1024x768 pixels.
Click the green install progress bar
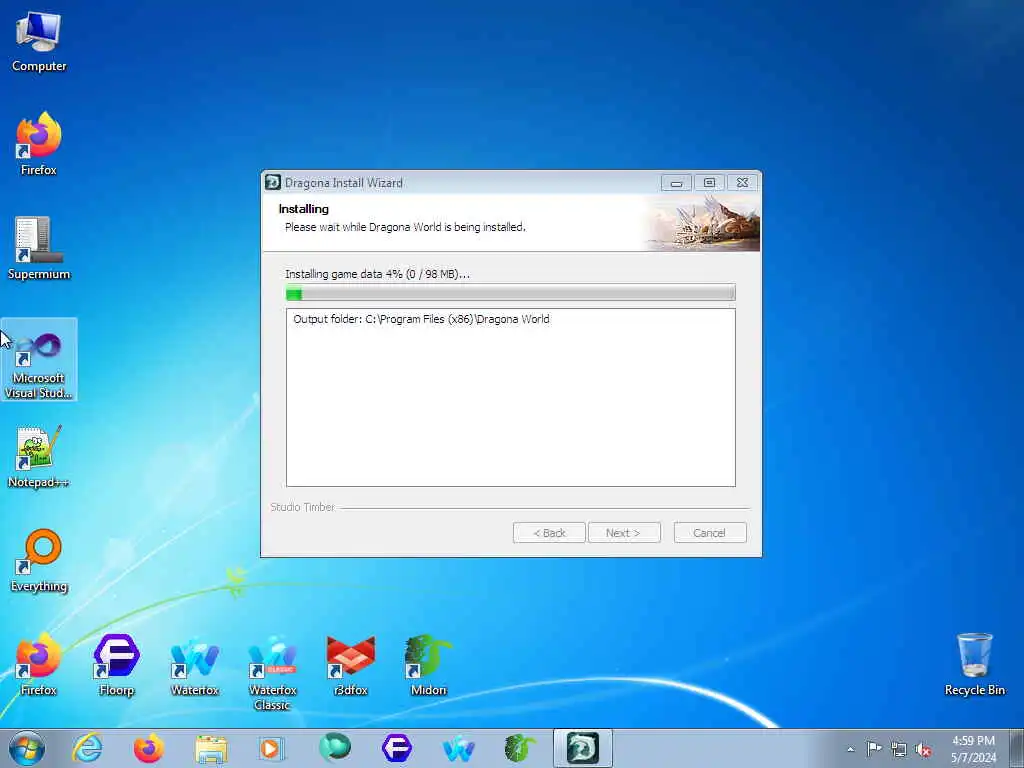pos(511,293)
